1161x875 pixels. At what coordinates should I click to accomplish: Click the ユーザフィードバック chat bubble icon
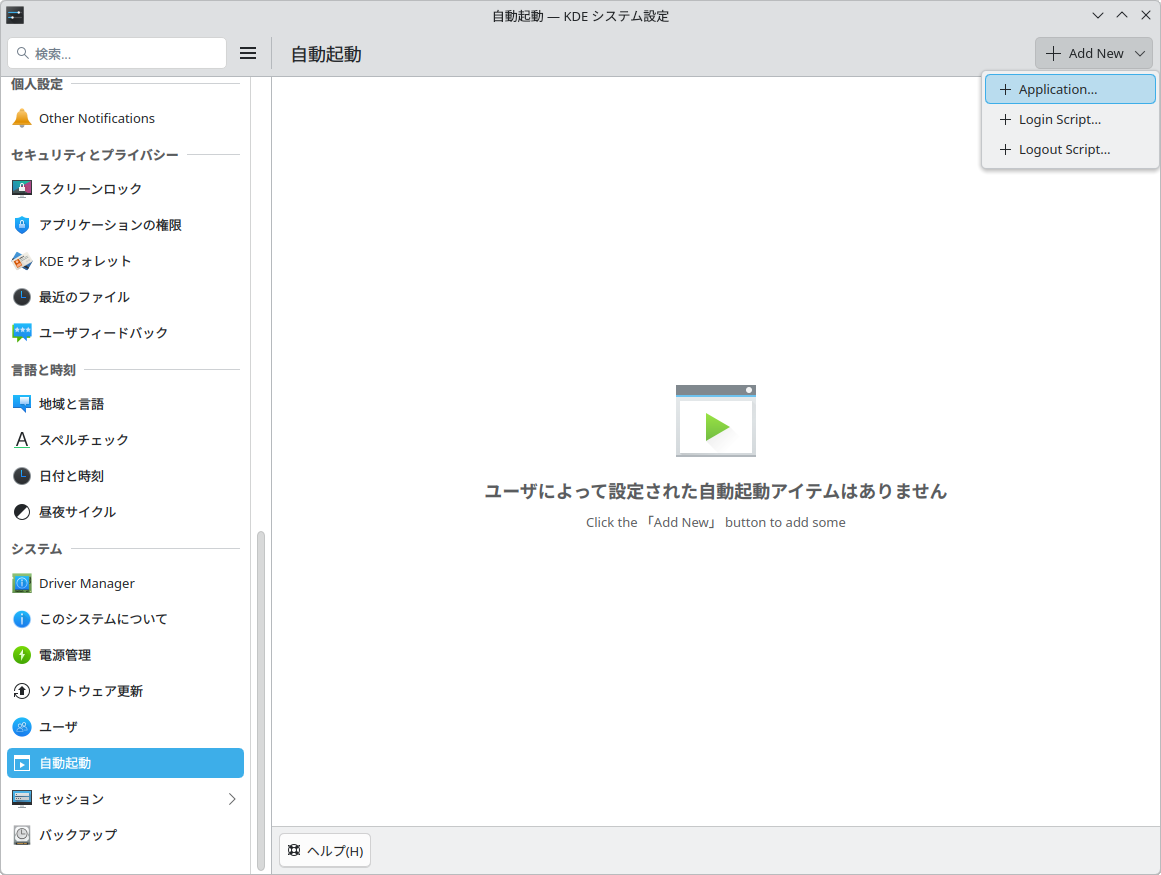pyautogui.click(x=22, y=333)
